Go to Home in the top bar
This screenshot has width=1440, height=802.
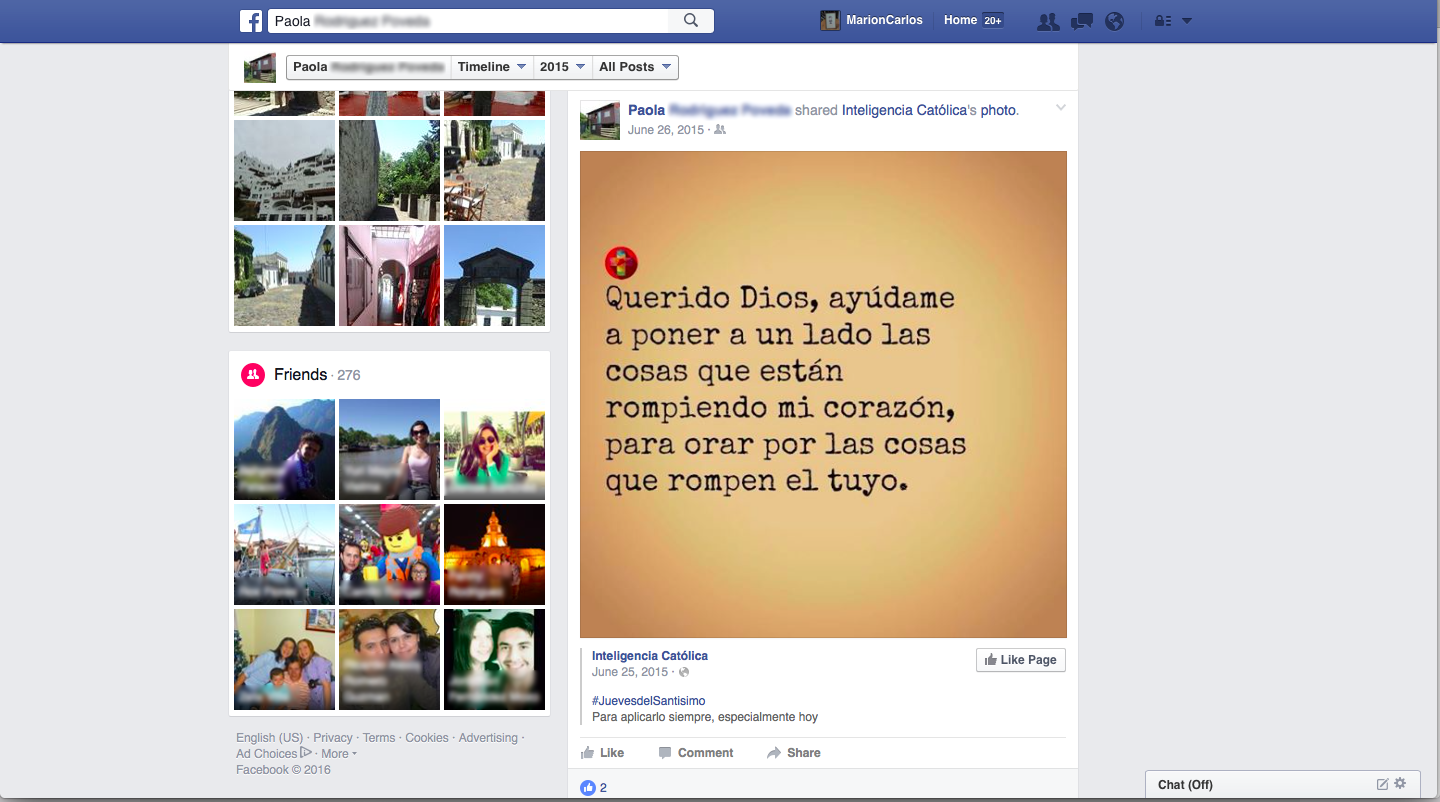(960, 20)
